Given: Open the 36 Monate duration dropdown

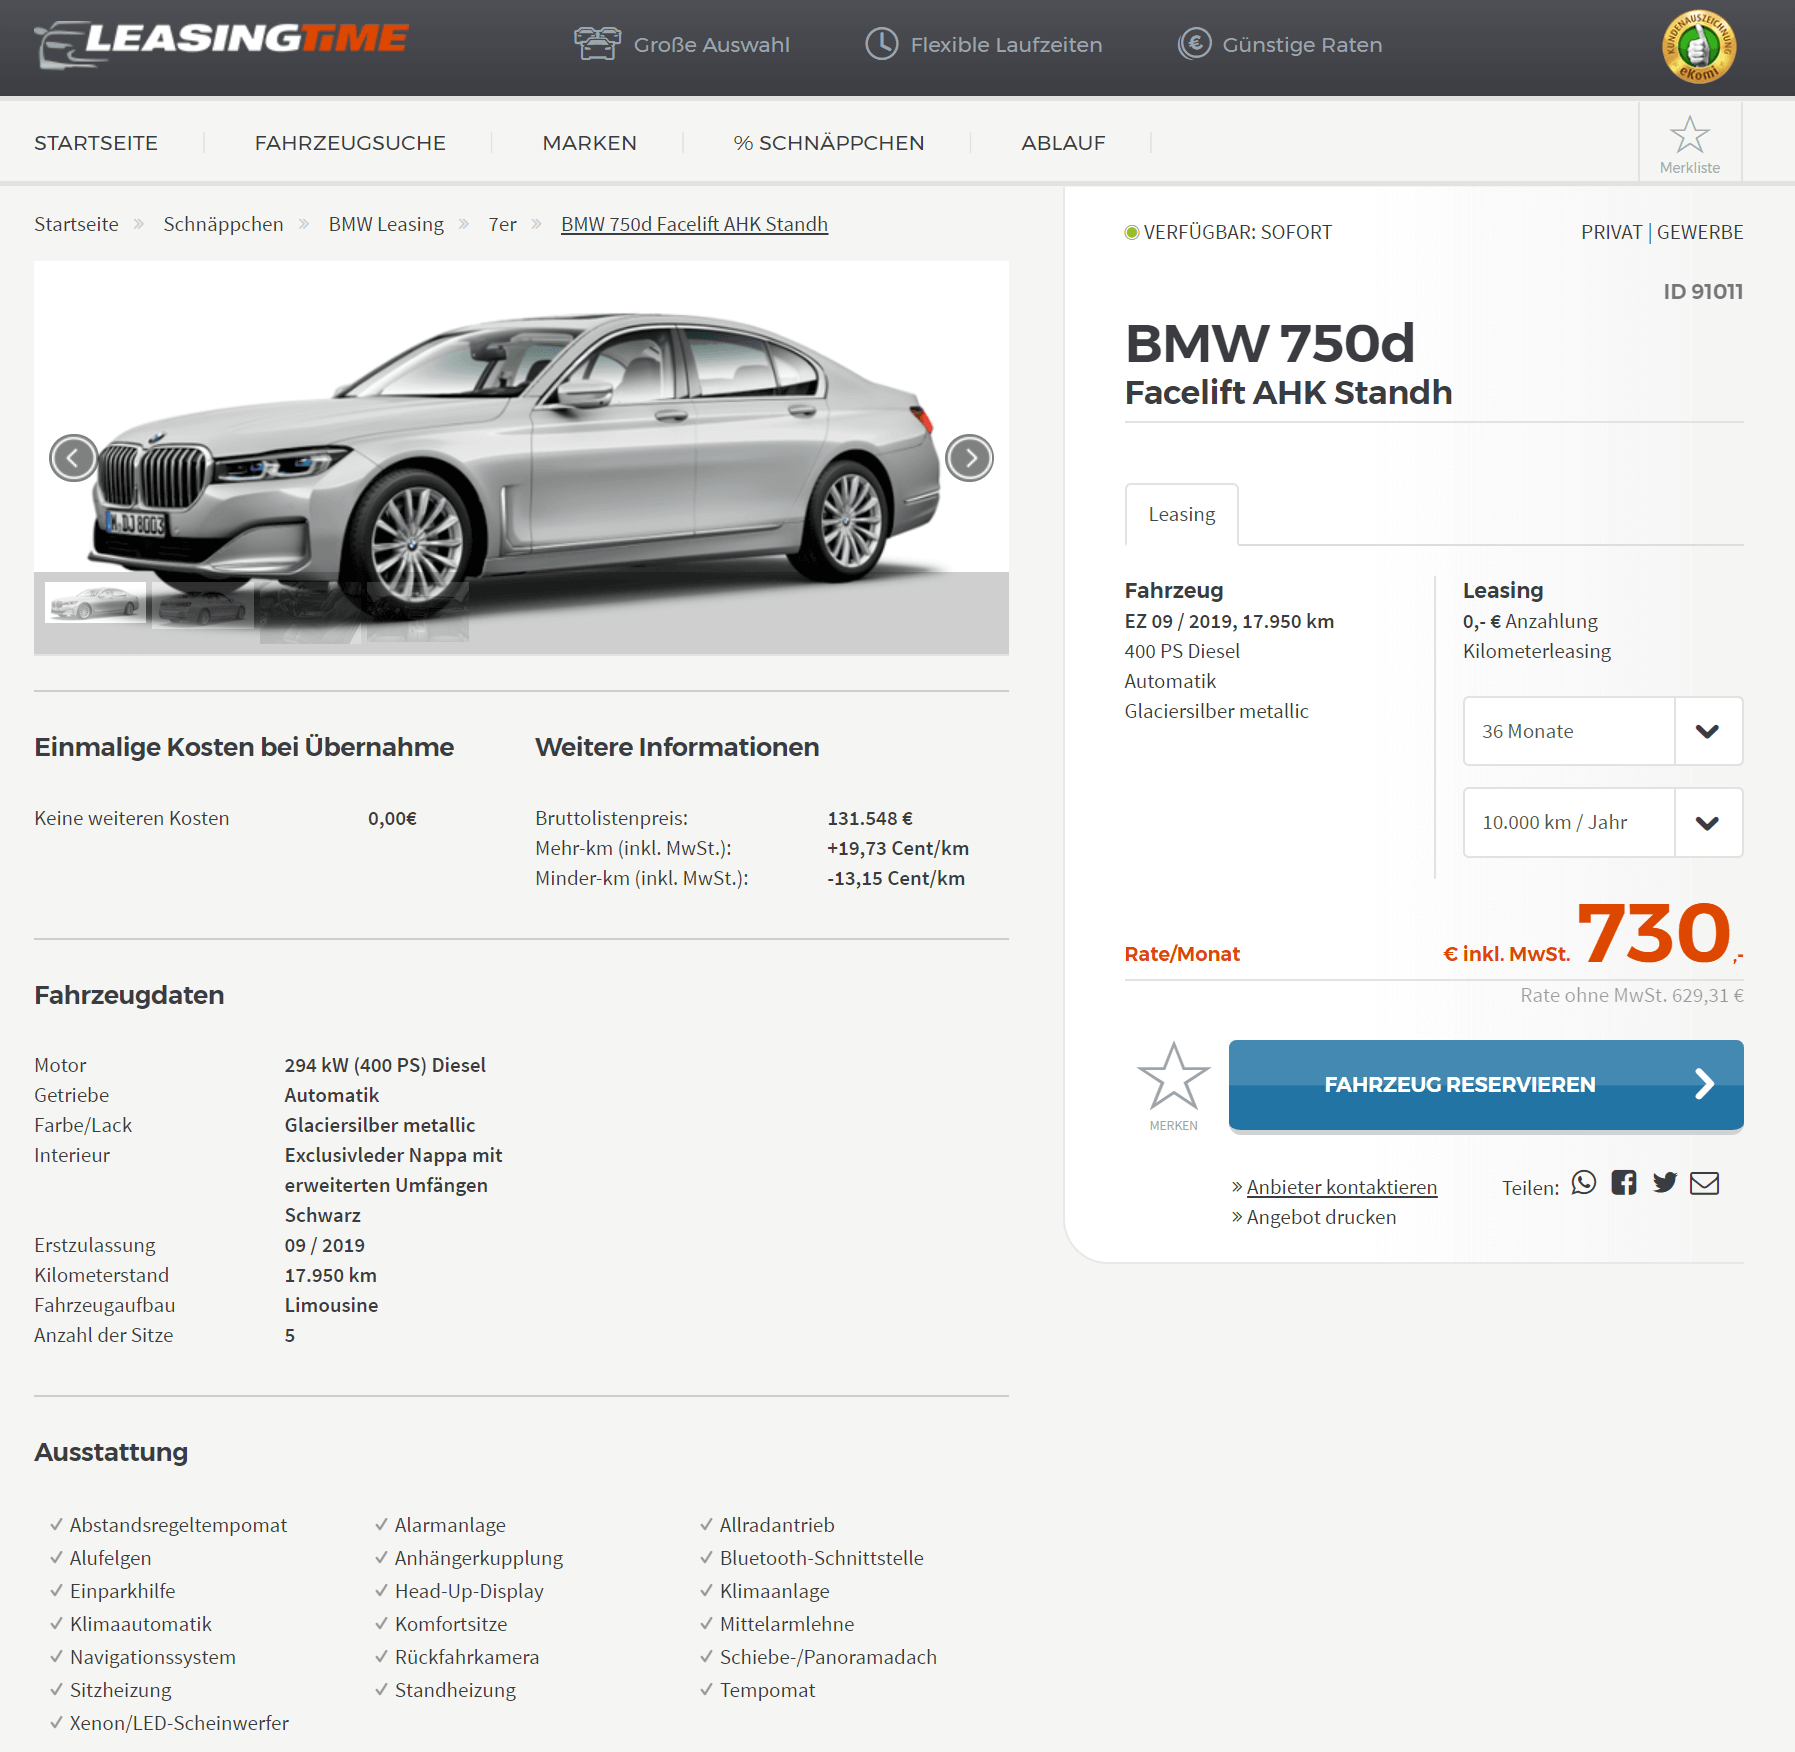Looking at the screenshot, I should (1603, 731).
